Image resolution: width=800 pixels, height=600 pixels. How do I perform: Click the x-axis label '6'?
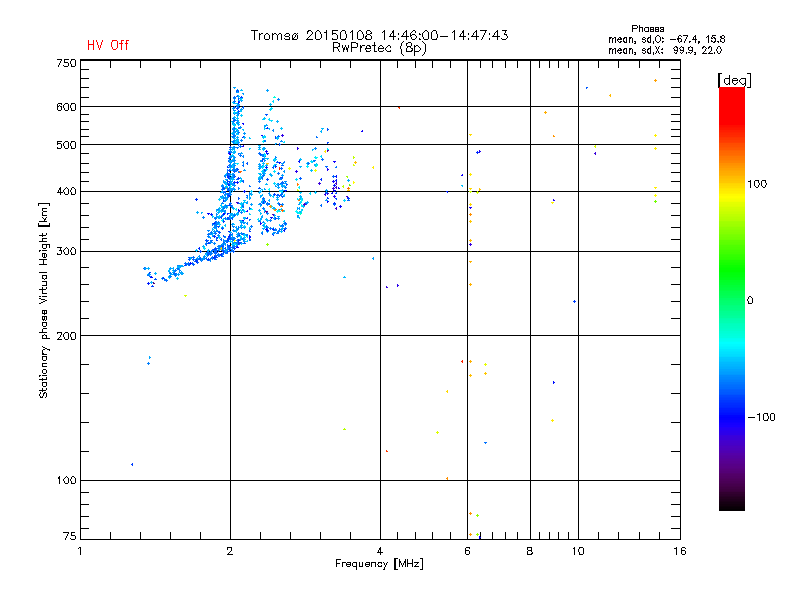(468, 551)
